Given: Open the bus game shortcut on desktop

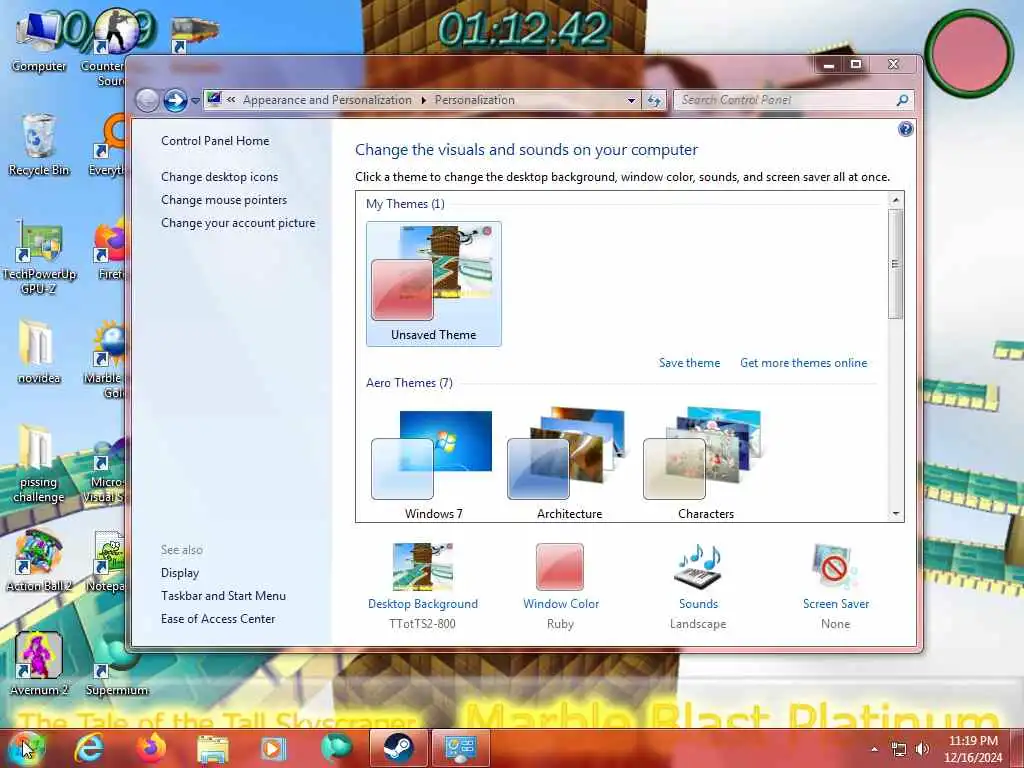Looking at the screenshot, I should 195,34.
